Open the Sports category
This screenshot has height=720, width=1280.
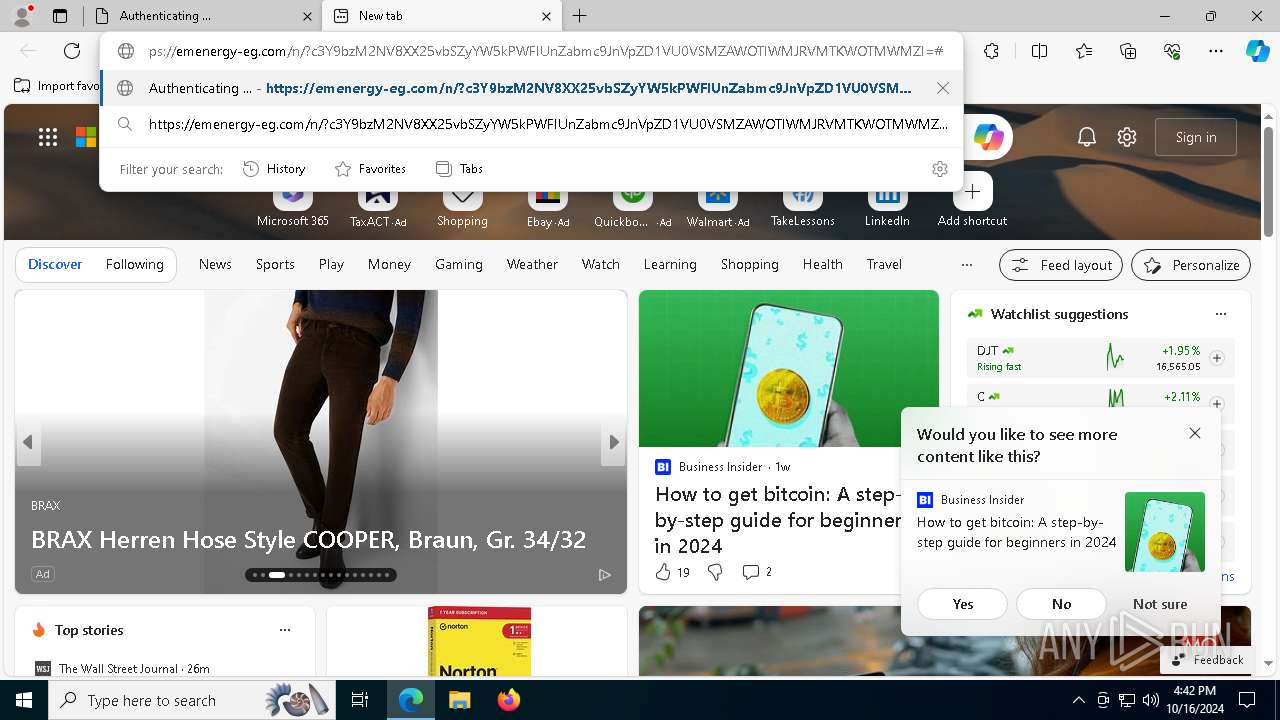point(275,264)
